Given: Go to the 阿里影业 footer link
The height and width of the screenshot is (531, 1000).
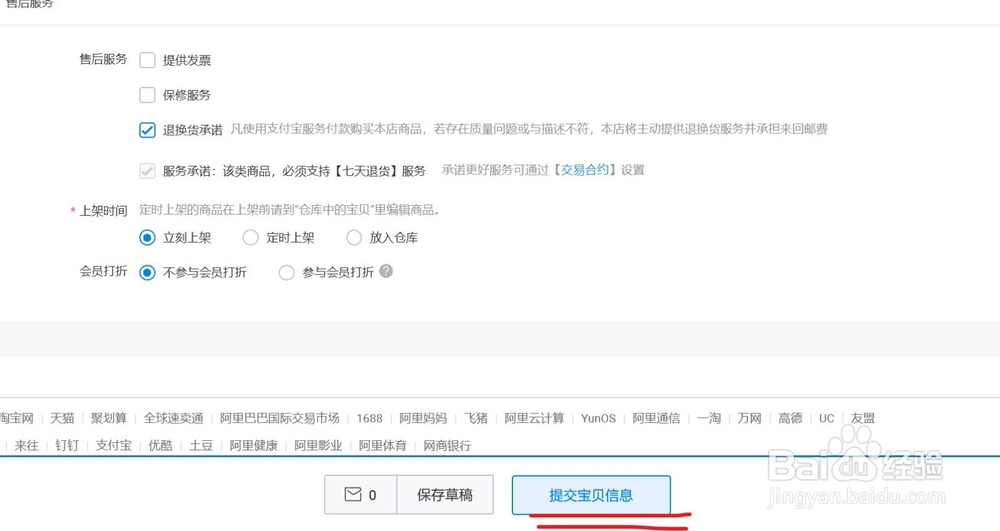Looking at the screenshot, I should pos(318,446).
